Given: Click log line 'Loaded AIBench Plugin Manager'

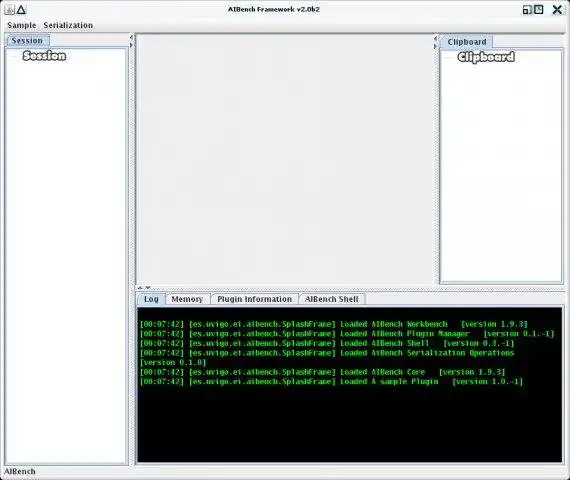Looking at the screenshot, I should [347, 333].
